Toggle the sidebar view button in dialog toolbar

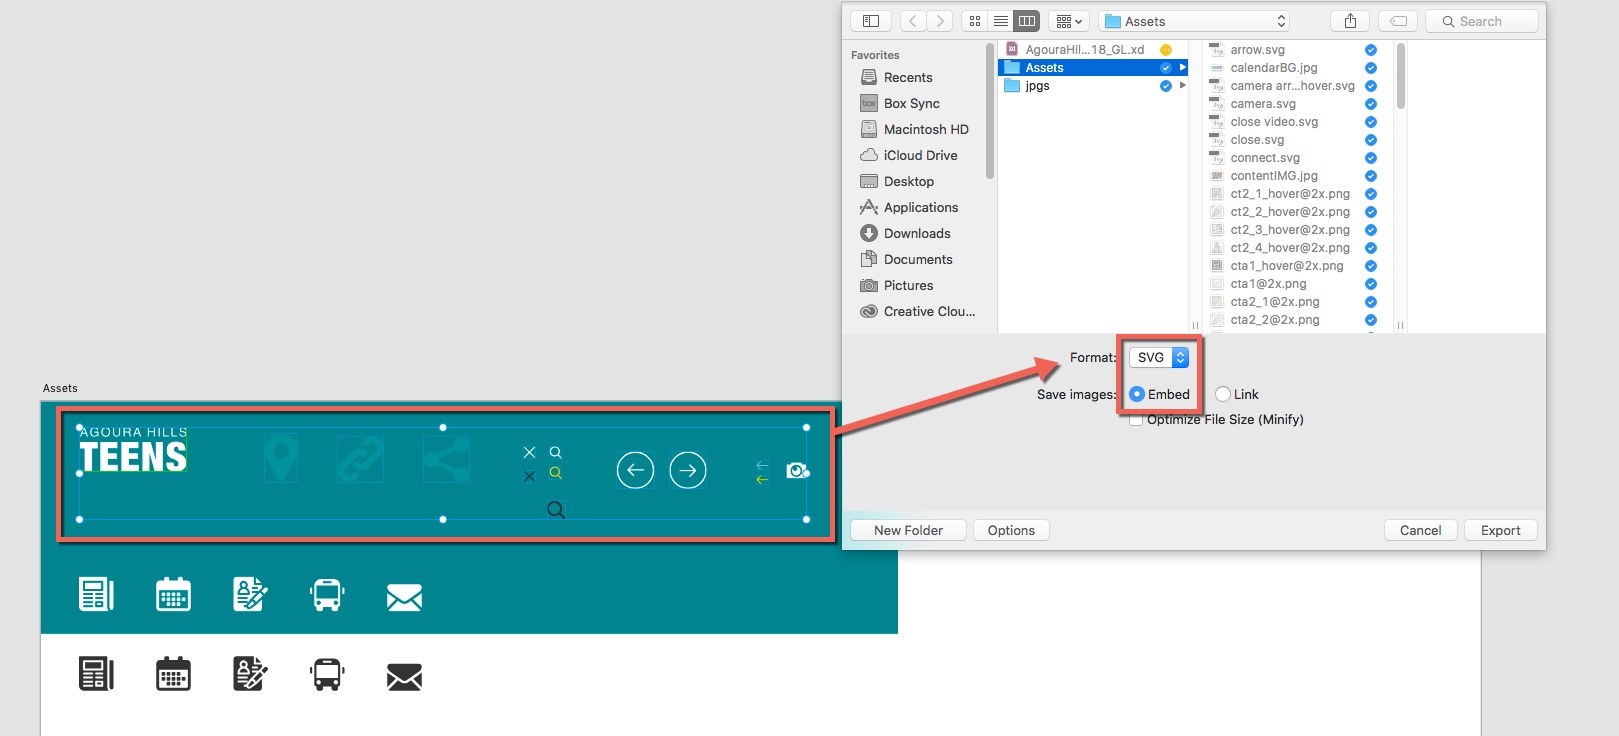point(871,21)
